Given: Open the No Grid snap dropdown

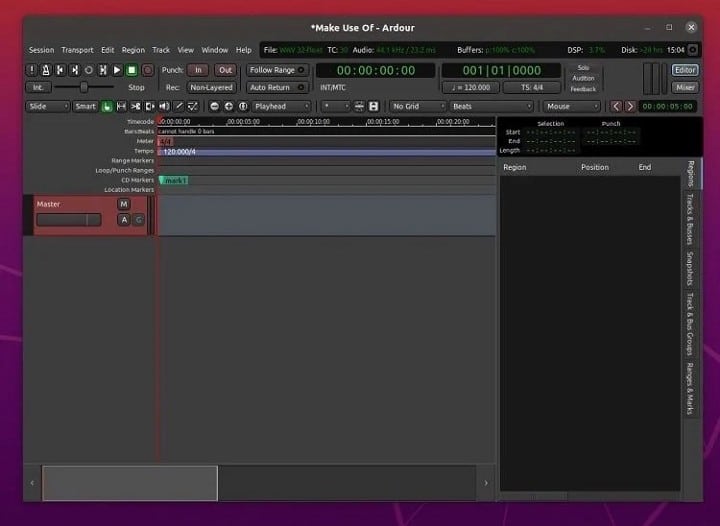Looking at the screenshot, I should [416, 106].
